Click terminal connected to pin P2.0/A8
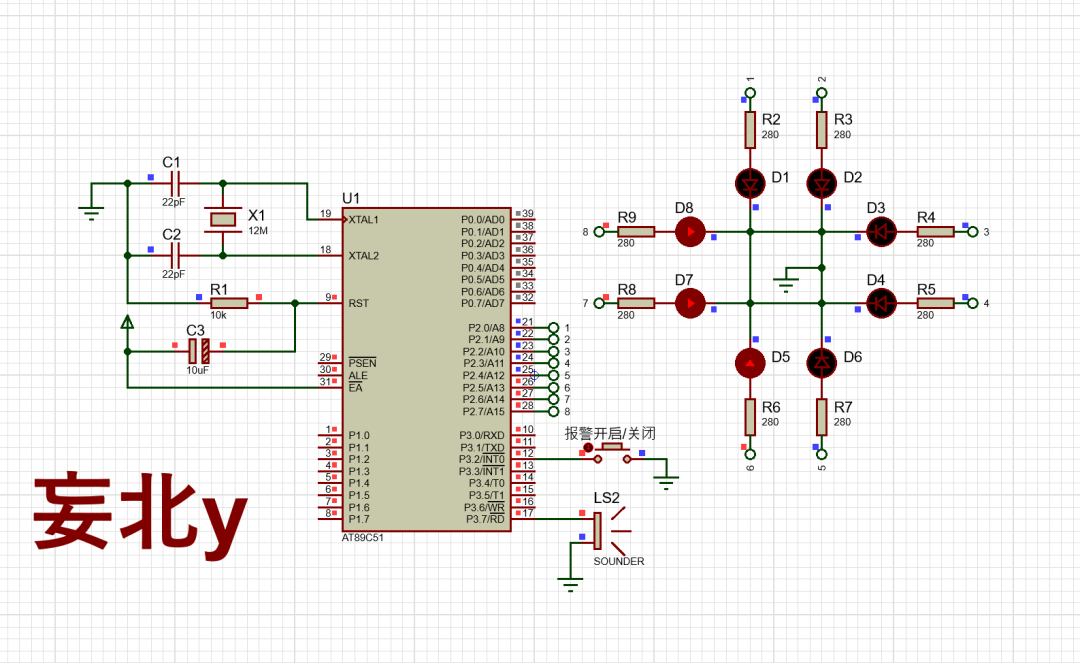The width and height of the screenshot is (1080, 663). click(553, 328)
